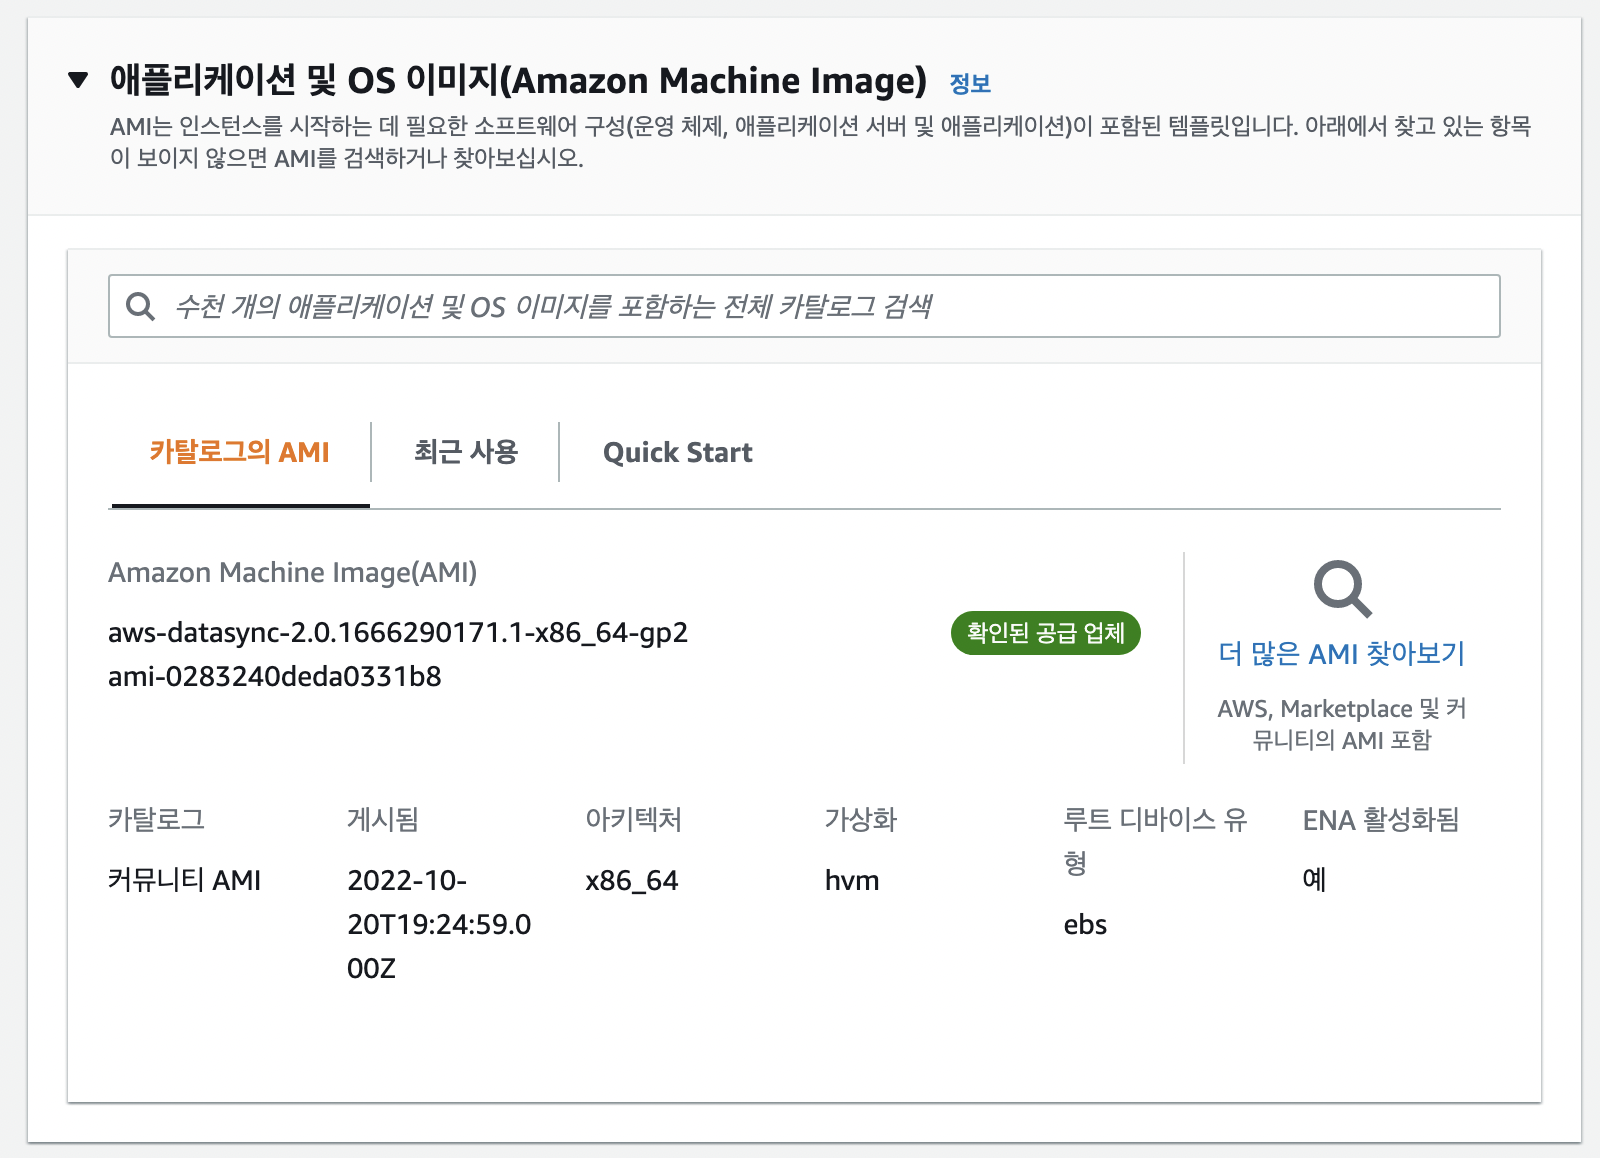
Task: Click the section heading 애플리케이션 및 OS 이미지
Action: (518, 80)
